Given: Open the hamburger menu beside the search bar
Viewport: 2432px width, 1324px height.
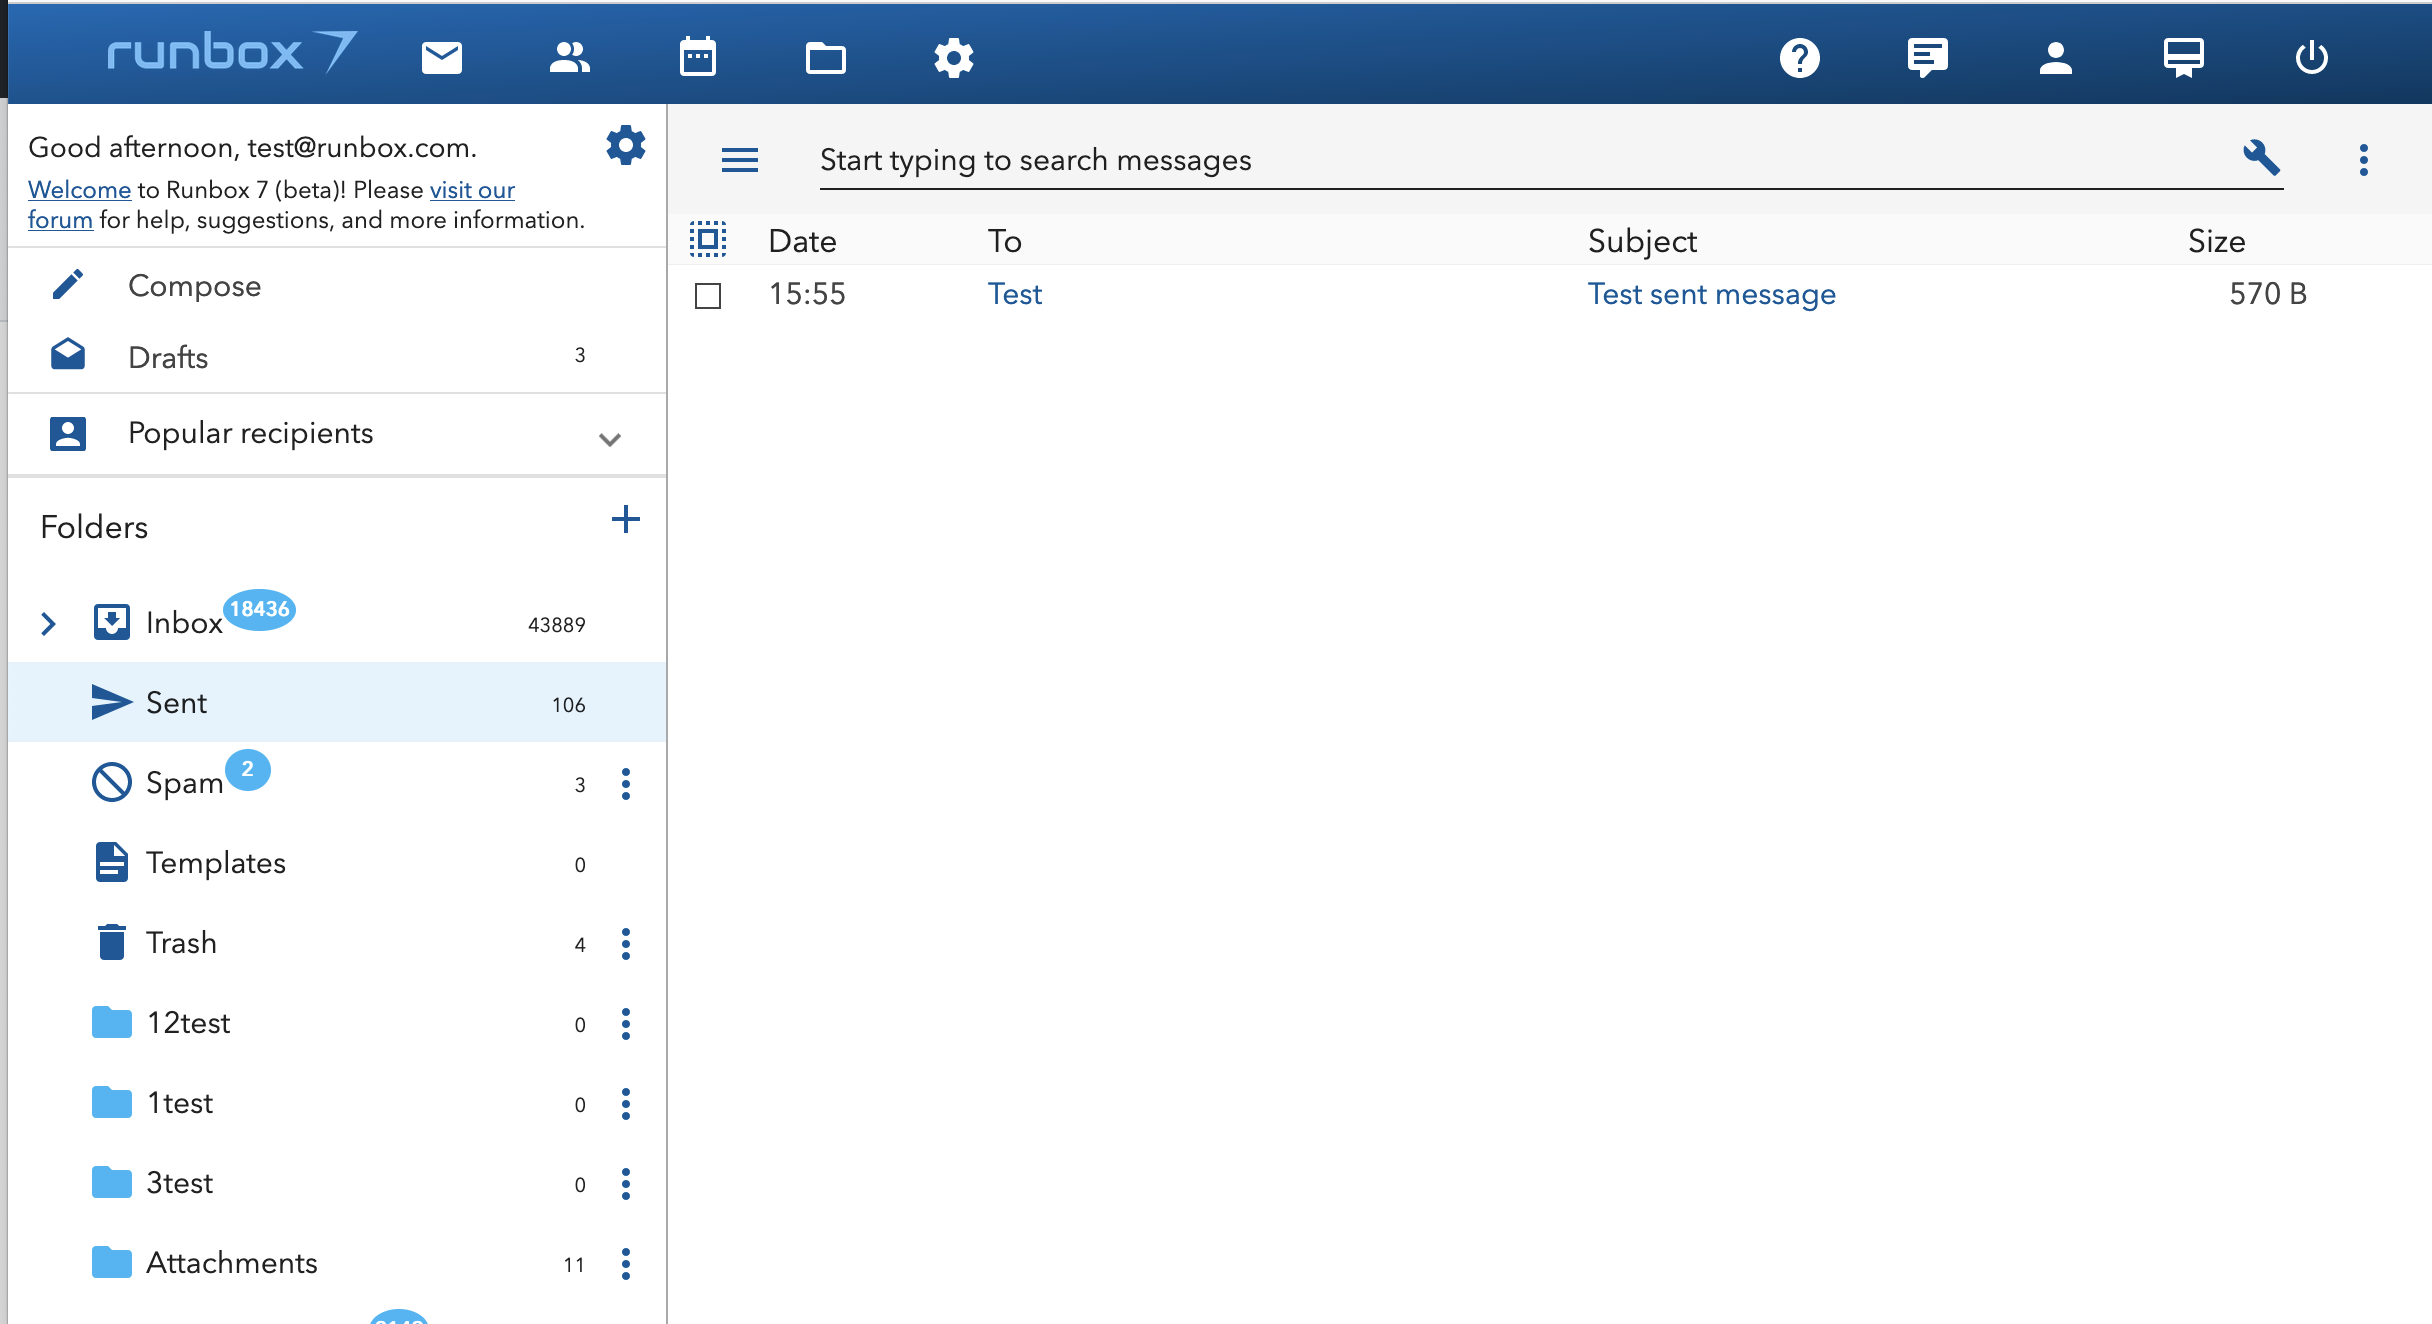Looking at the screenshot, I should pyautogui.click(x=739, y=159).
